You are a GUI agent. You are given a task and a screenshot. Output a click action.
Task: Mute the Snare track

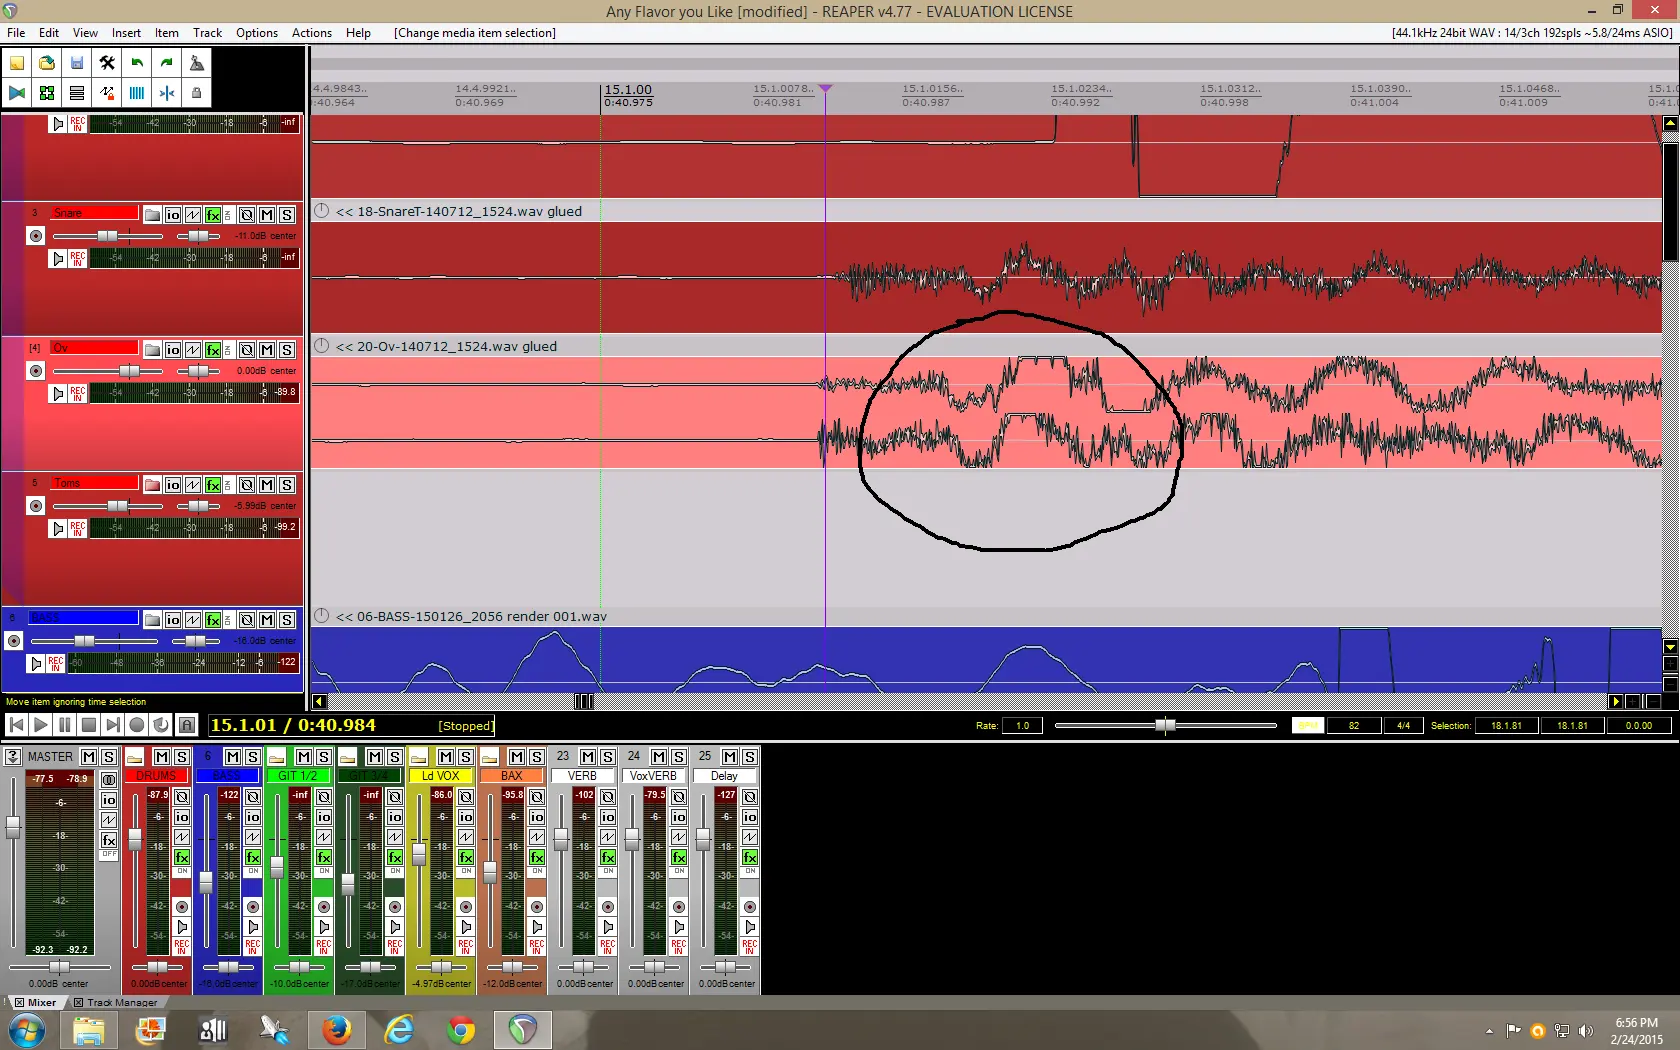[267, 215]
